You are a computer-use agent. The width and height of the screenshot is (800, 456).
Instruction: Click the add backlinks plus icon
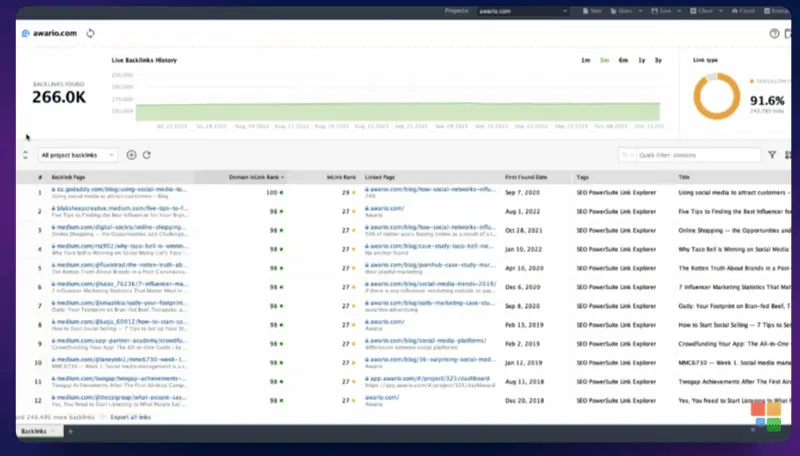click(131, 155)
